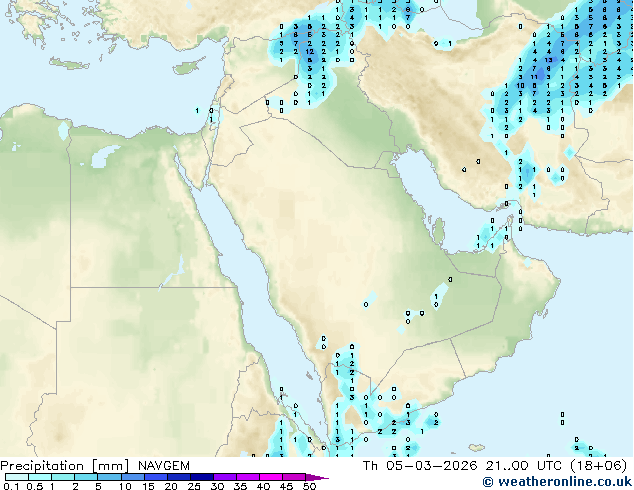Click the "UTC" label

[x=549, y=466]
